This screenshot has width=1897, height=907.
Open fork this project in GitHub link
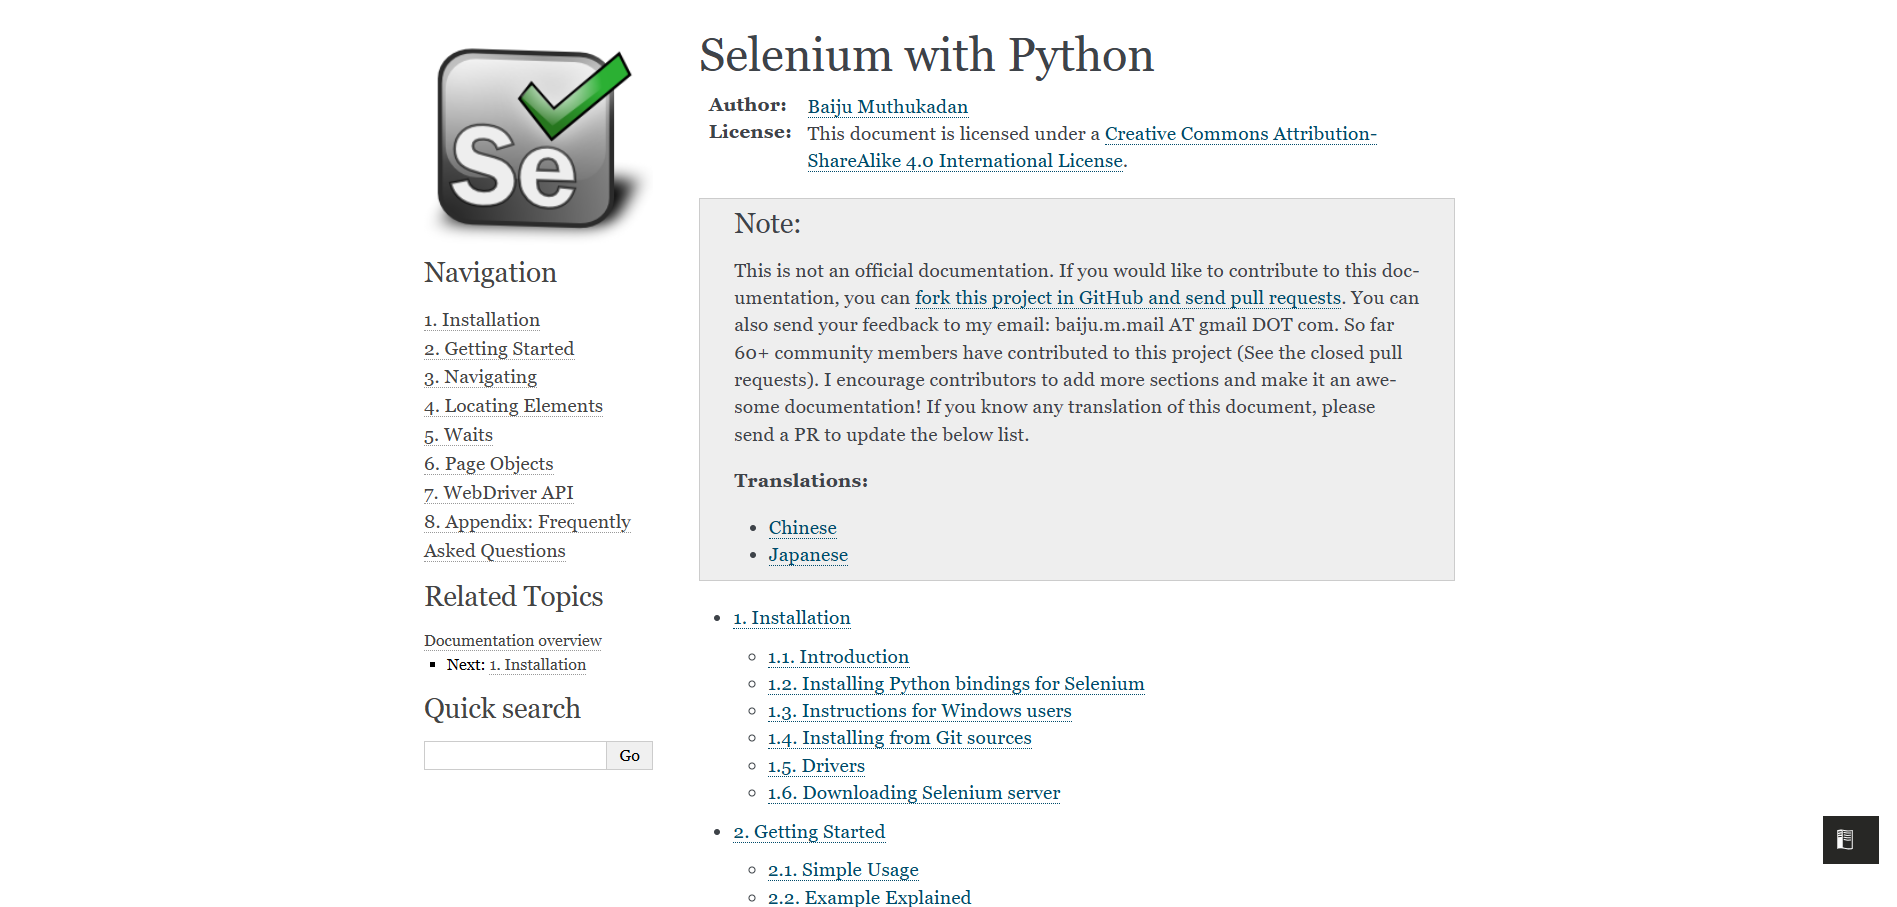1127,298
